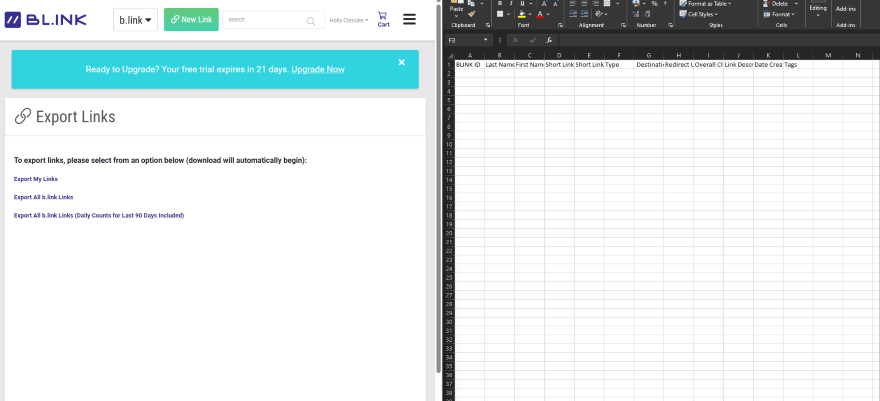Open the b.link domain dropdown
Viewport: 880px width, 401px height.
tap(135, 20)
